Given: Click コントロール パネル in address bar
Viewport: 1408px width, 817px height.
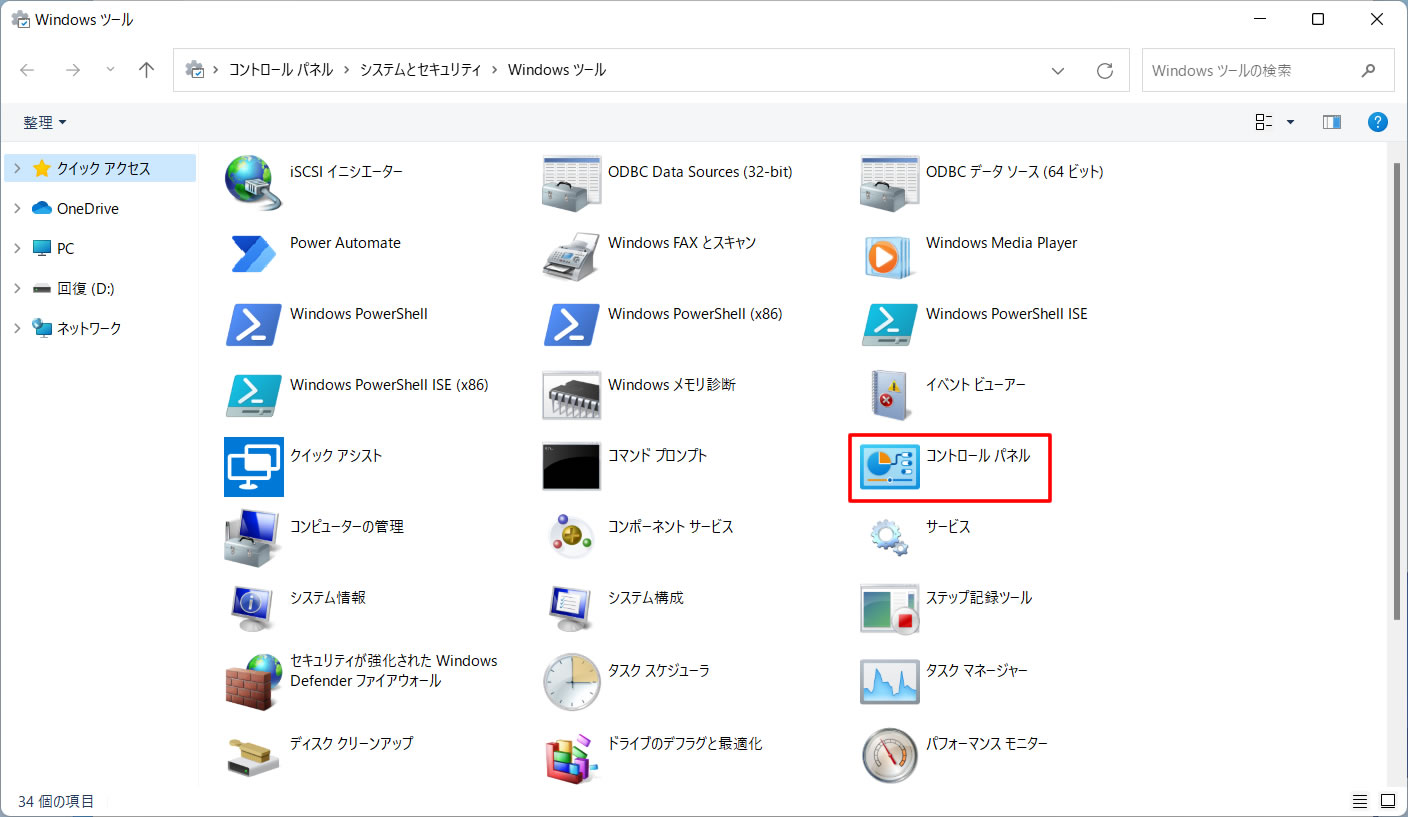Looking at the screenshot, I should click(x=281, y=70).
